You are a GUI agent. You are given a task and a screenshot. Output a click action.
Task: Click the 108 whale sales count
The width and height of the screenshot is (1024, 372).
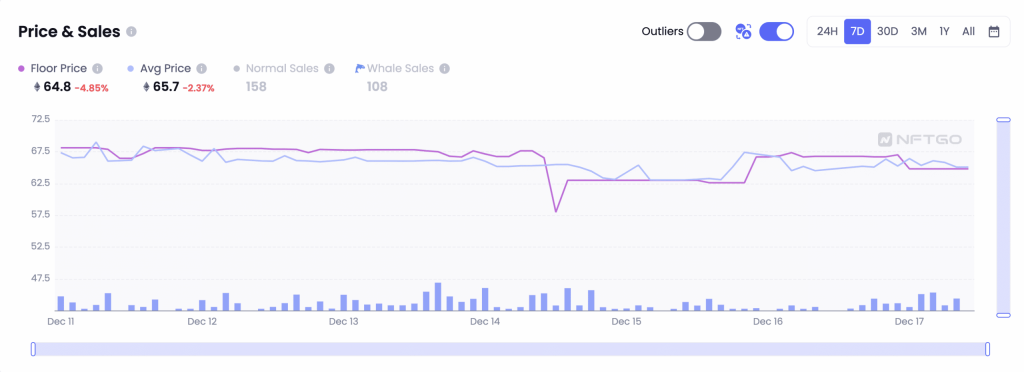[377, 86]
